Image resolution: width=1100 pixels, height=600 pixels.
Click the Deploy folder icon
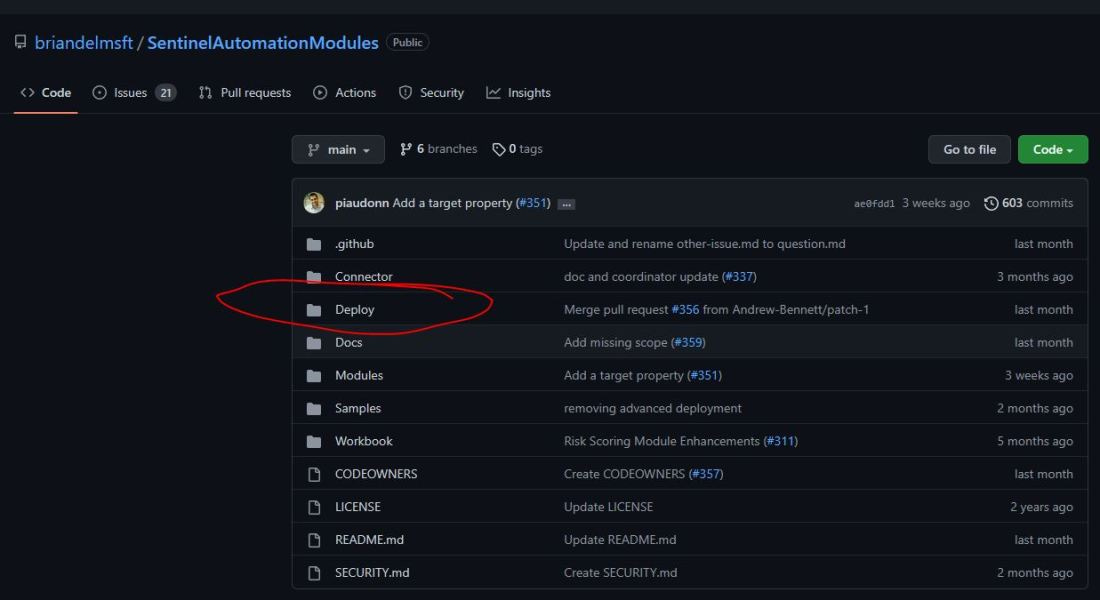click(x=314, y=309)
